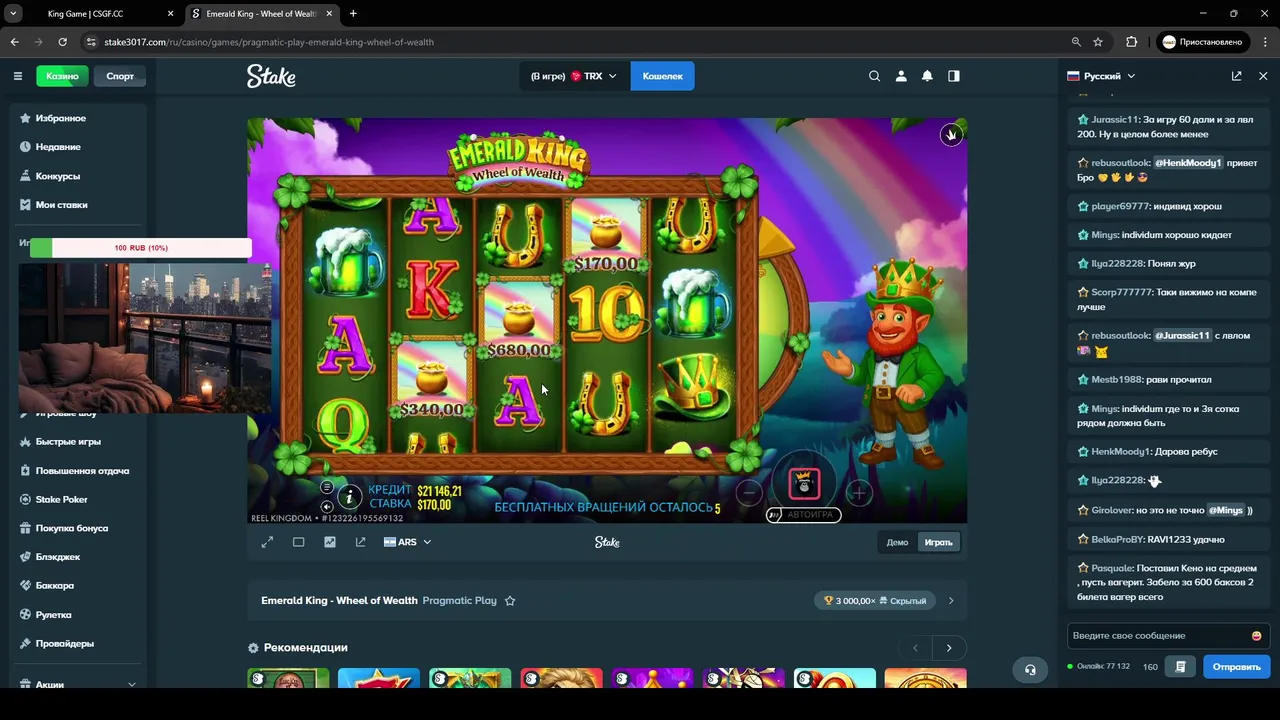Select the Казино tab
The height and width of the screenshot is (720, 1280).
[62, 76]
